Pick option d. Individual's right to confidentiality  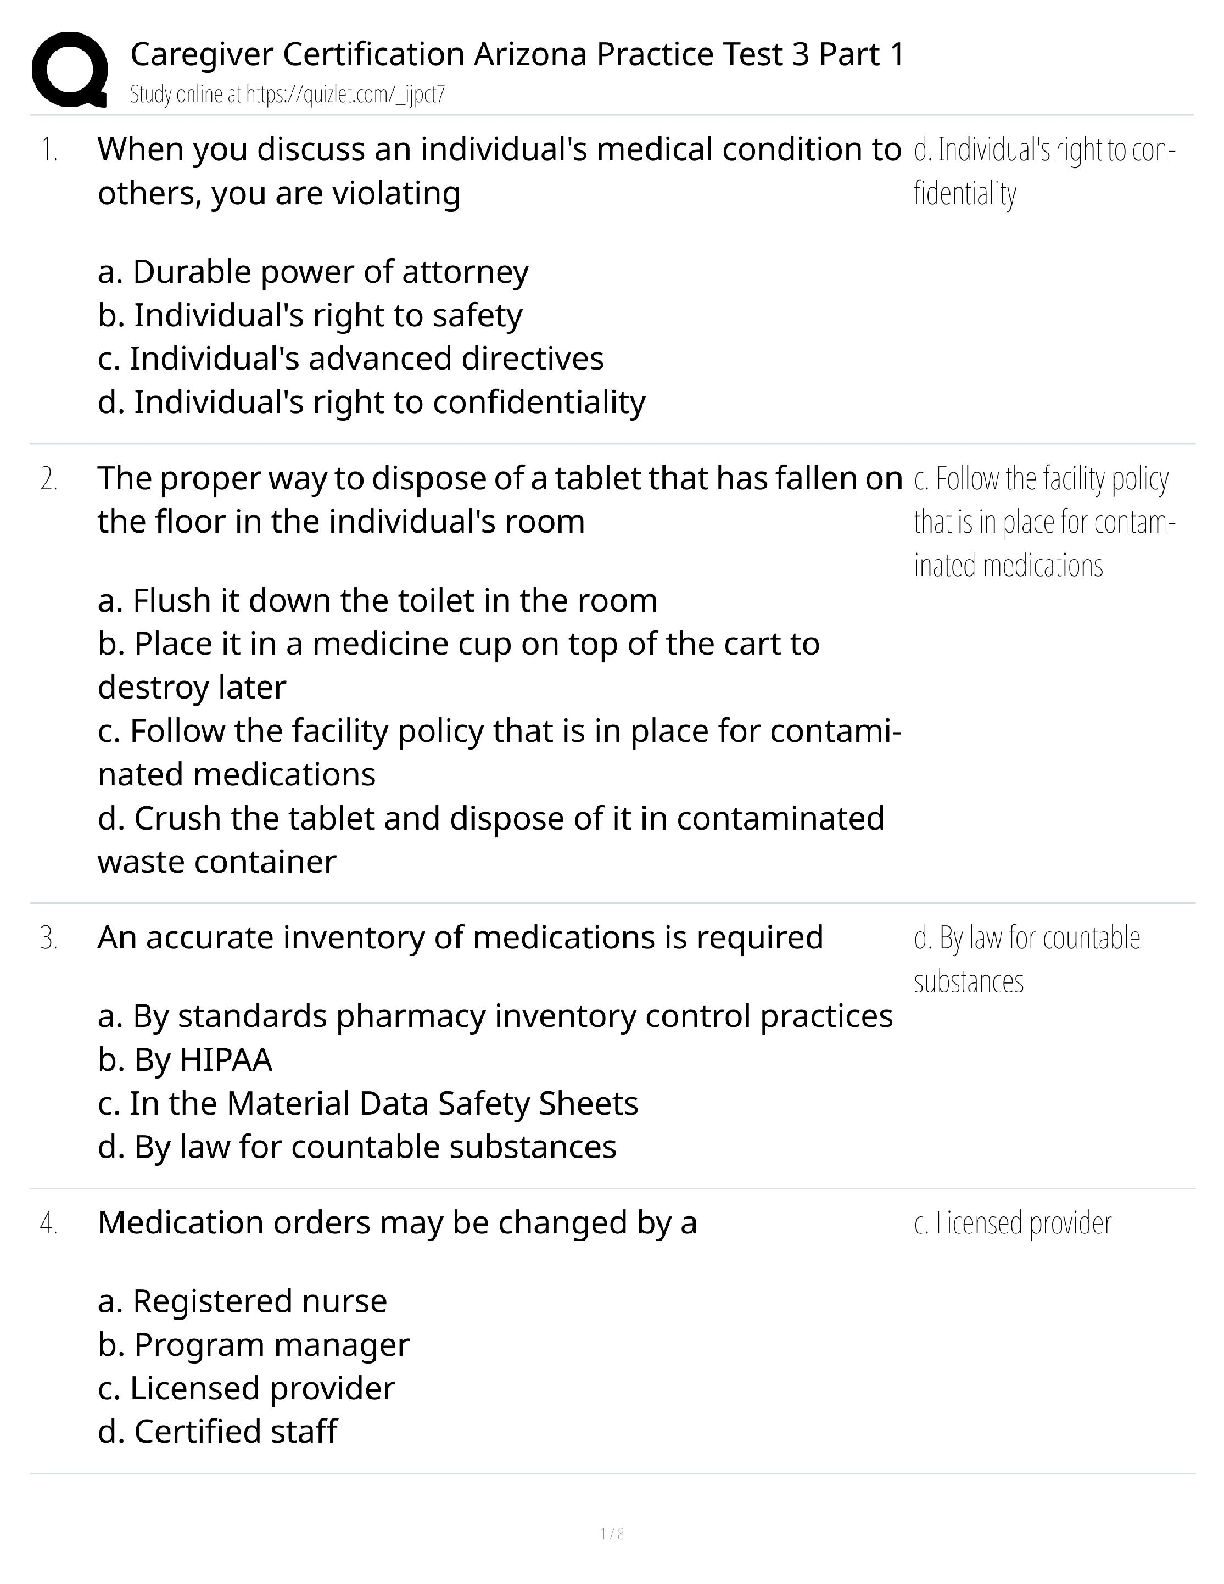pos(372,402)
